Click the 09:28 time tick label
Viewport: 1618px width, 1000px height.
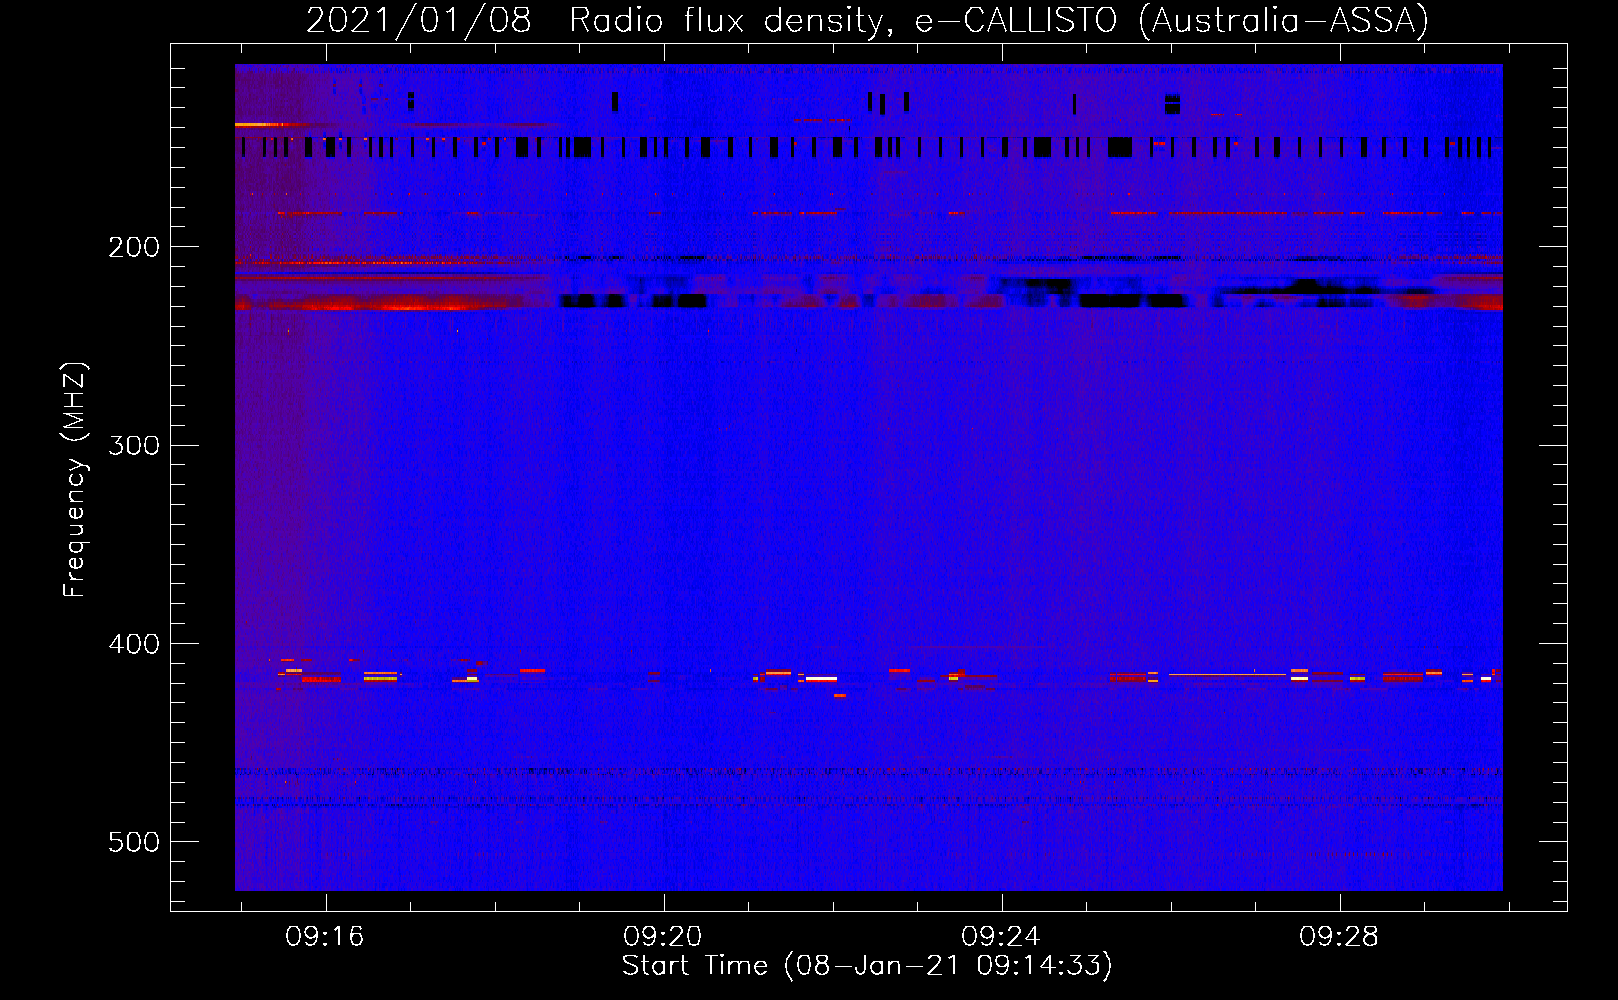1339,937
